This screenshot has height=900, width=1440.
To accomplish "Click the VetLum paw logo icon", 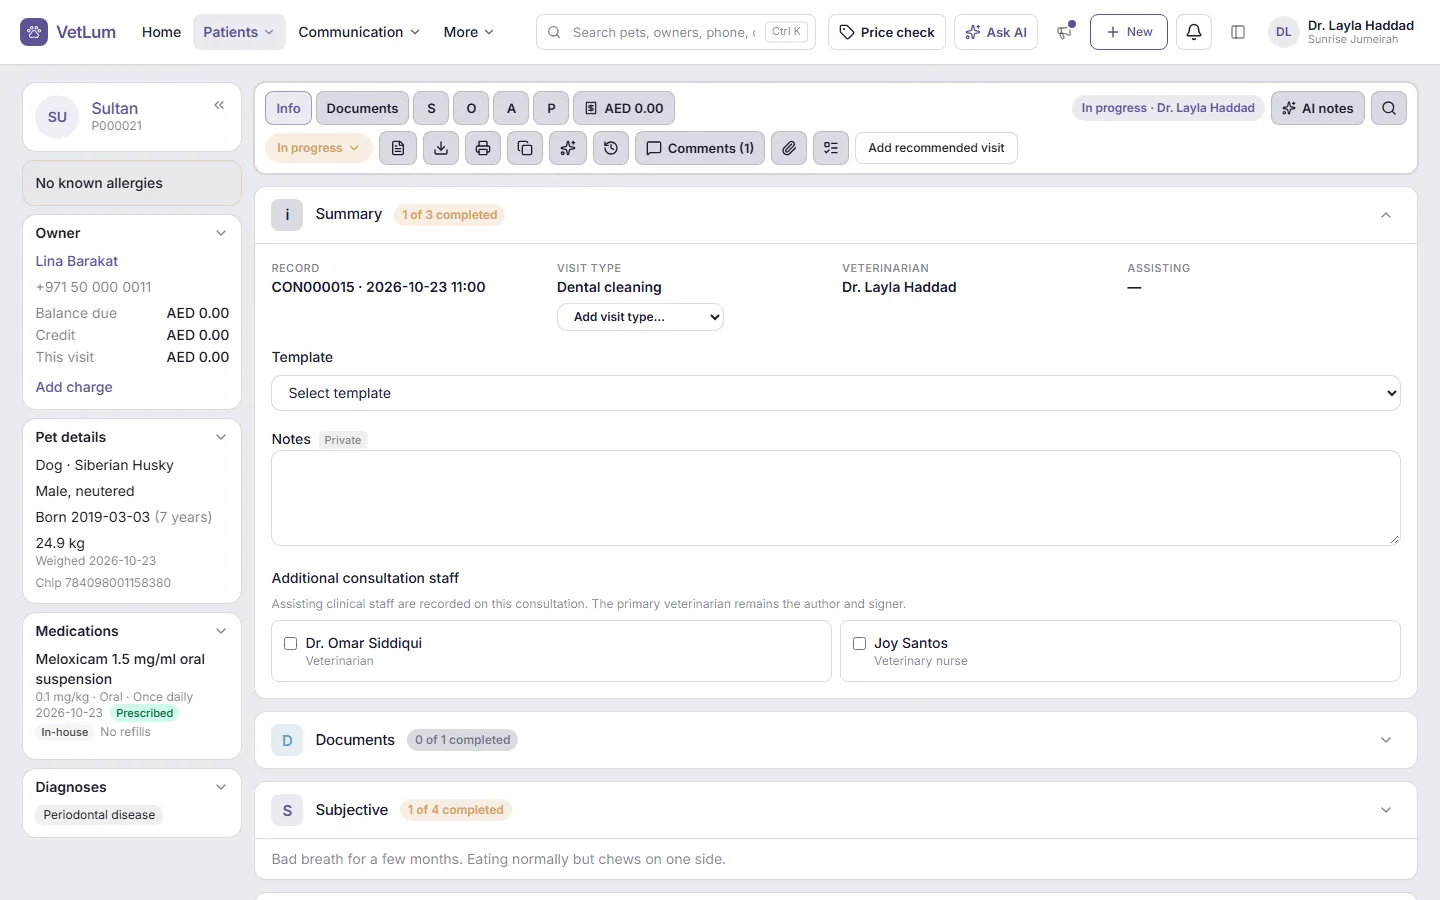I will pos(34,32).
